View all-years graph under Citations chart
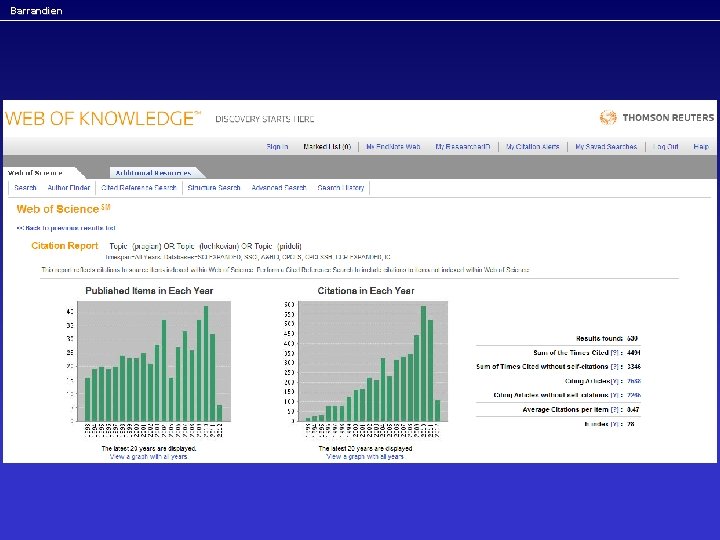Viewport: 720px width, 540px height. 365,456
